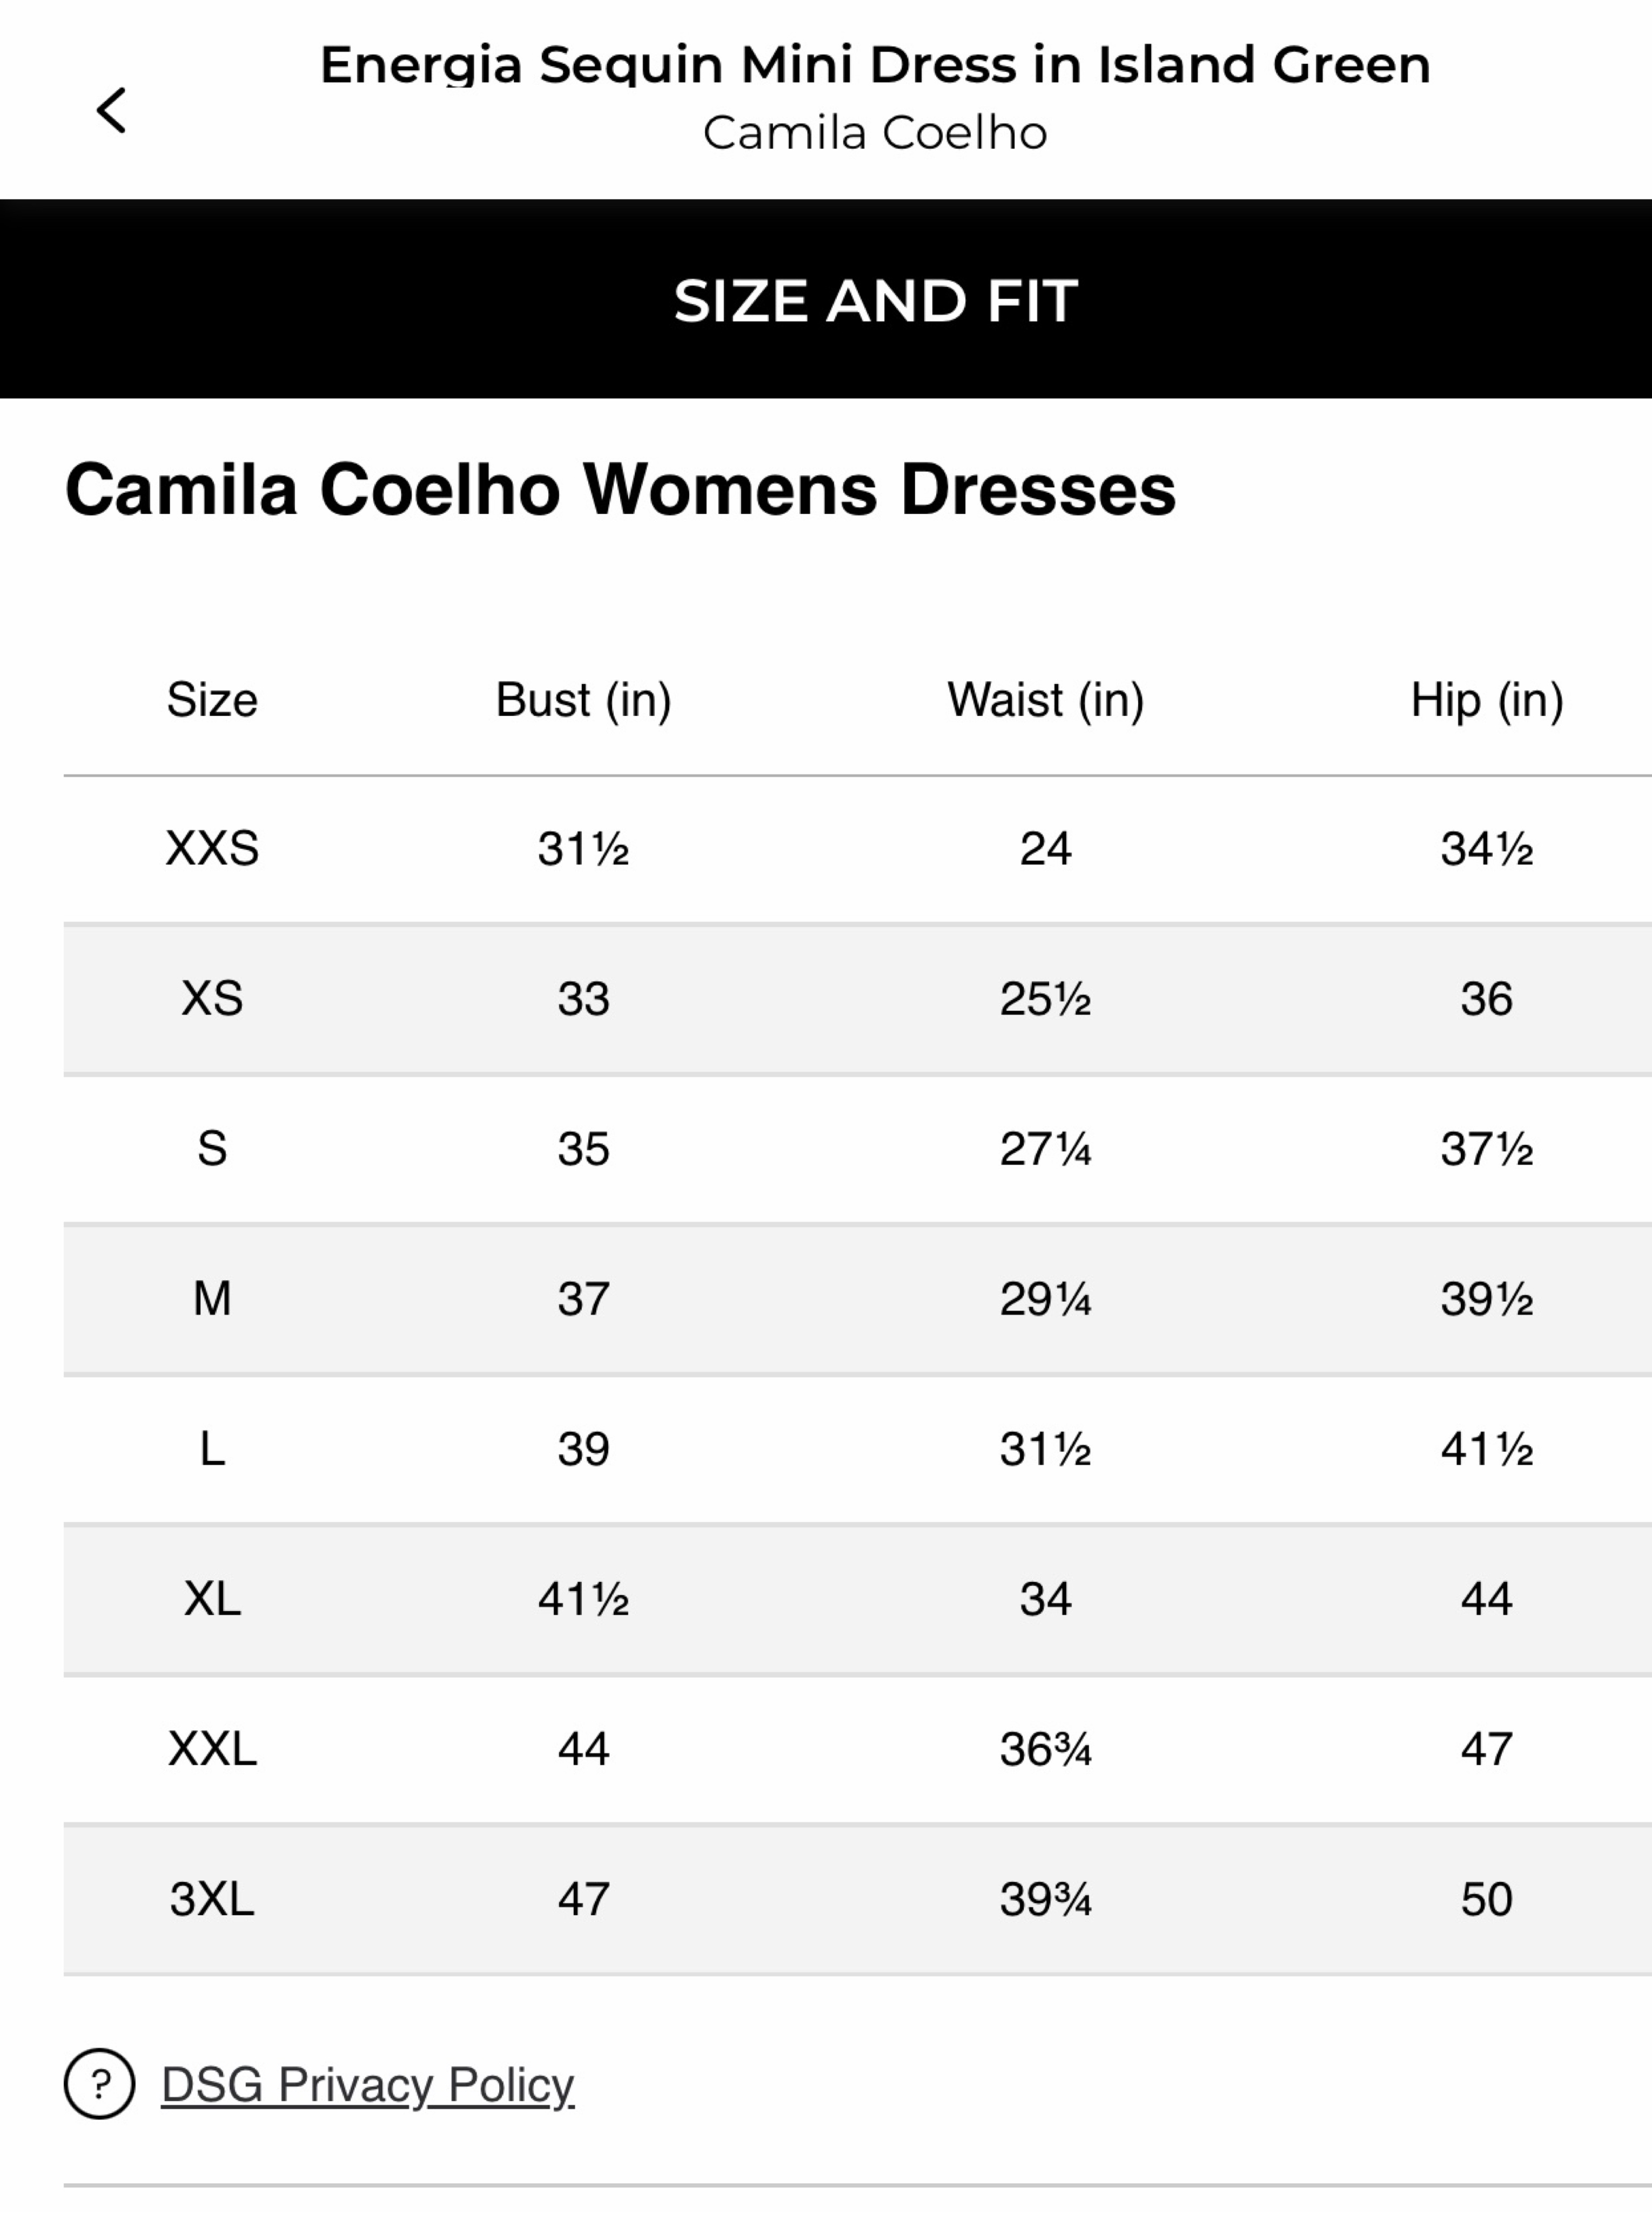Click the Camila Coelho Womens Dresses heading
Screen dimensions: 1652x2213
tap(620, 489)
